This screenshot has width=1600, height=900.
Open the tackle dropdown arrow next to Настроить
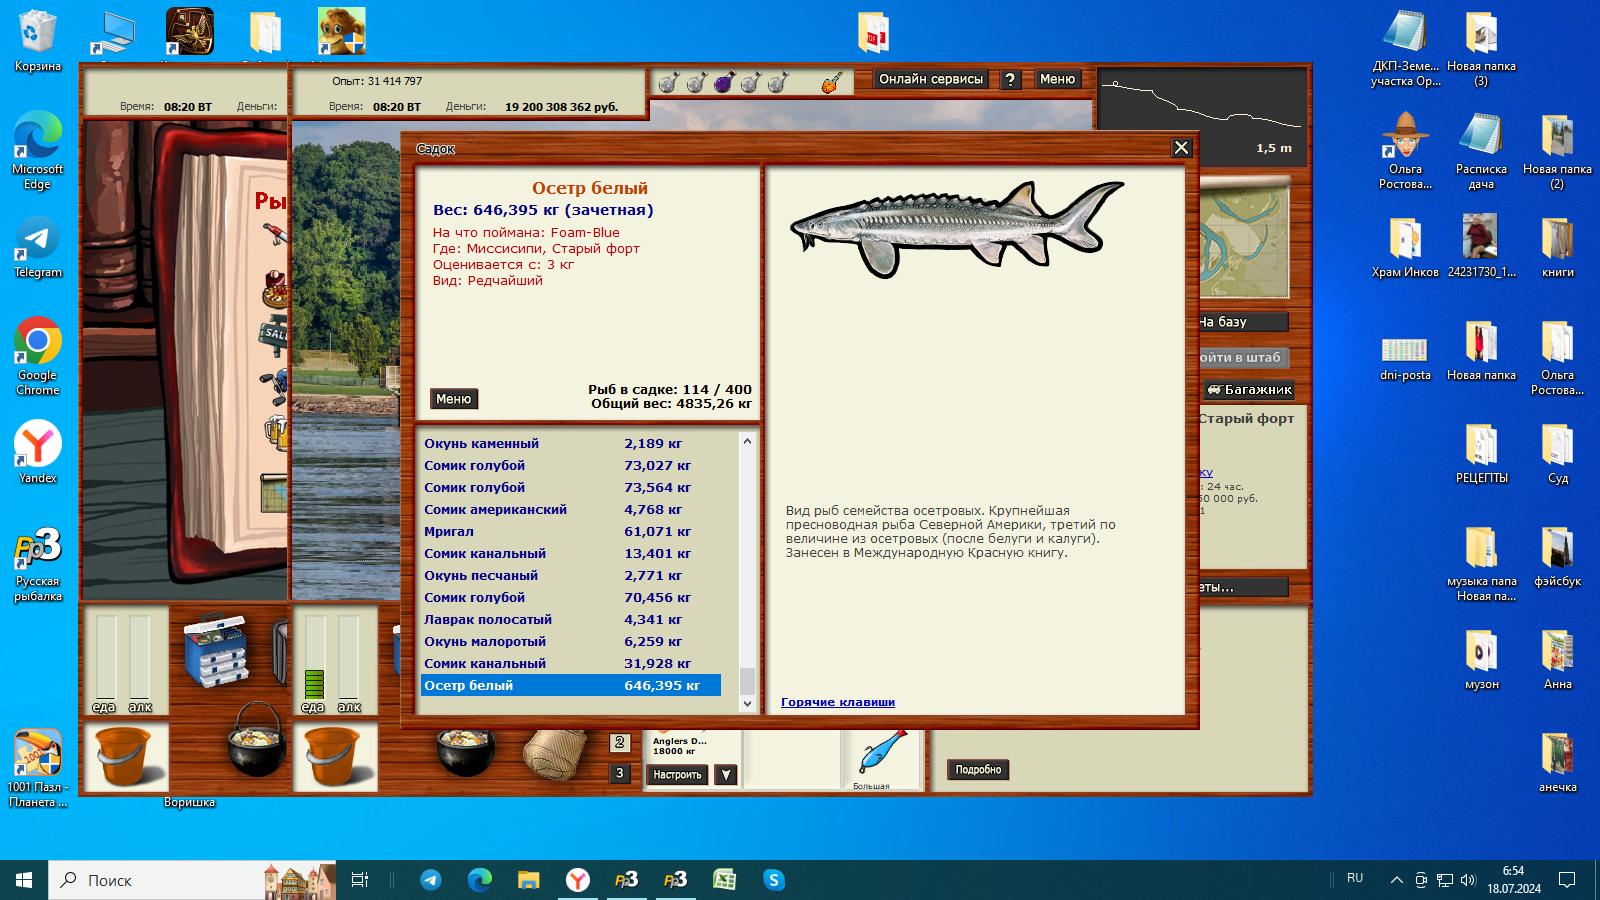click(x=726, y=775)
